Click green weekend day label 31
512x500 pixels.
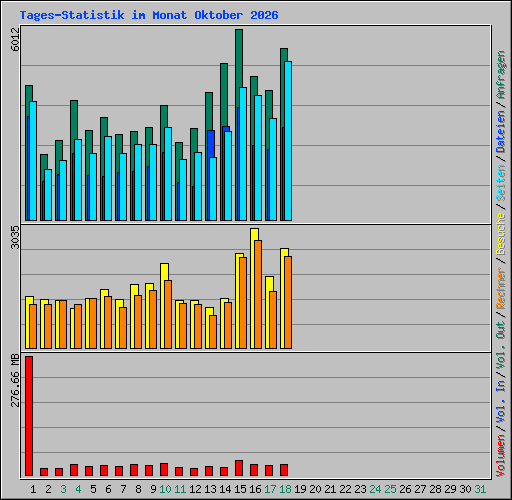[480, 489]
